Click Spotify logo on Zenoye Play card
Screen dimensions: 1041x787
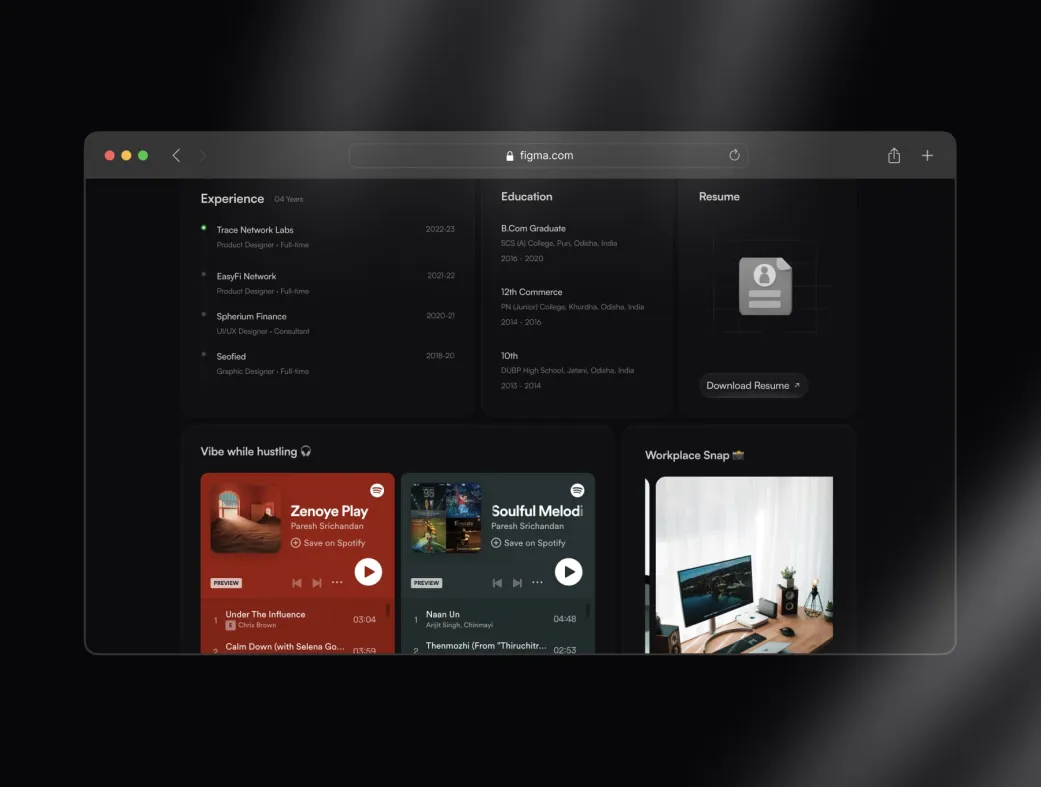tap(377, 490)
